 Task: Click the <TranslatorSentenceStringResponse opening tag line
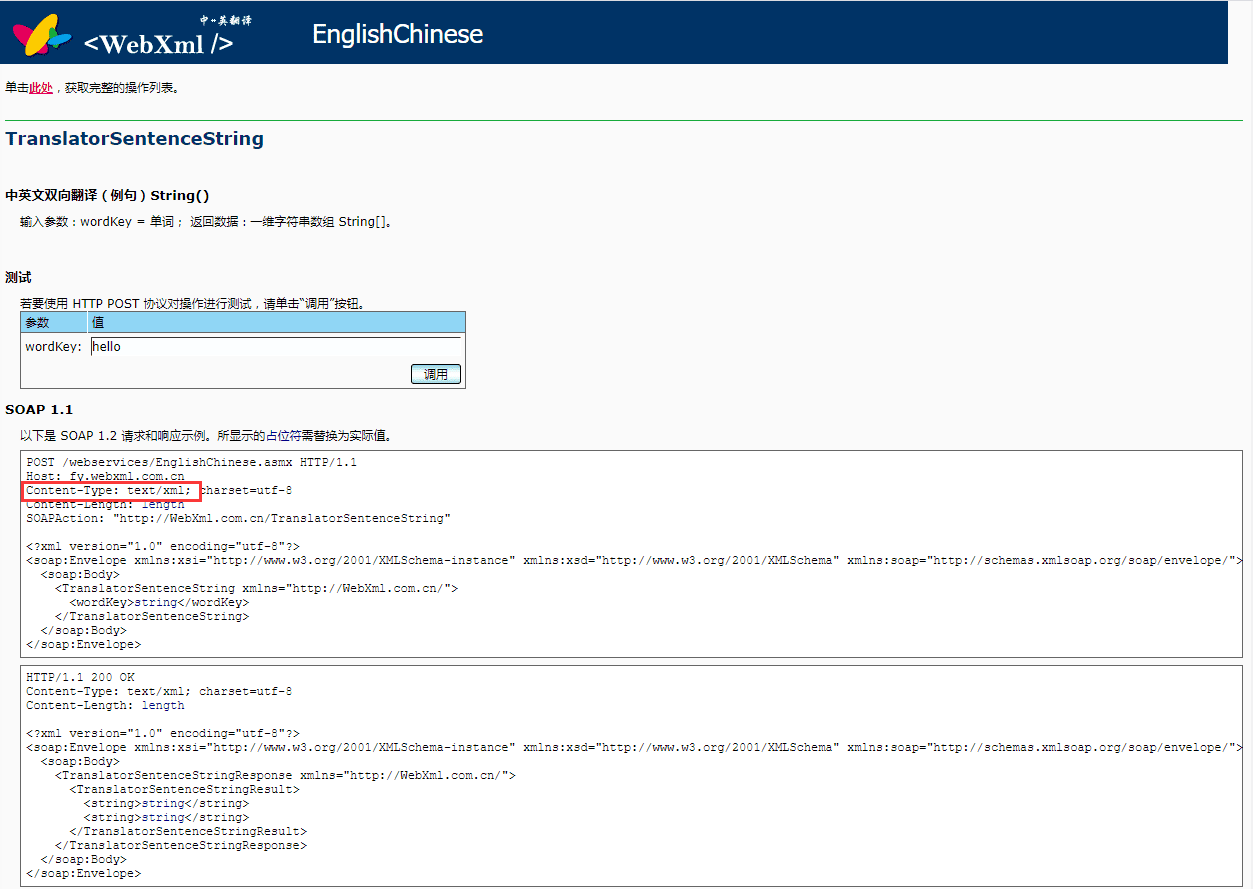(x=285, y=775)
